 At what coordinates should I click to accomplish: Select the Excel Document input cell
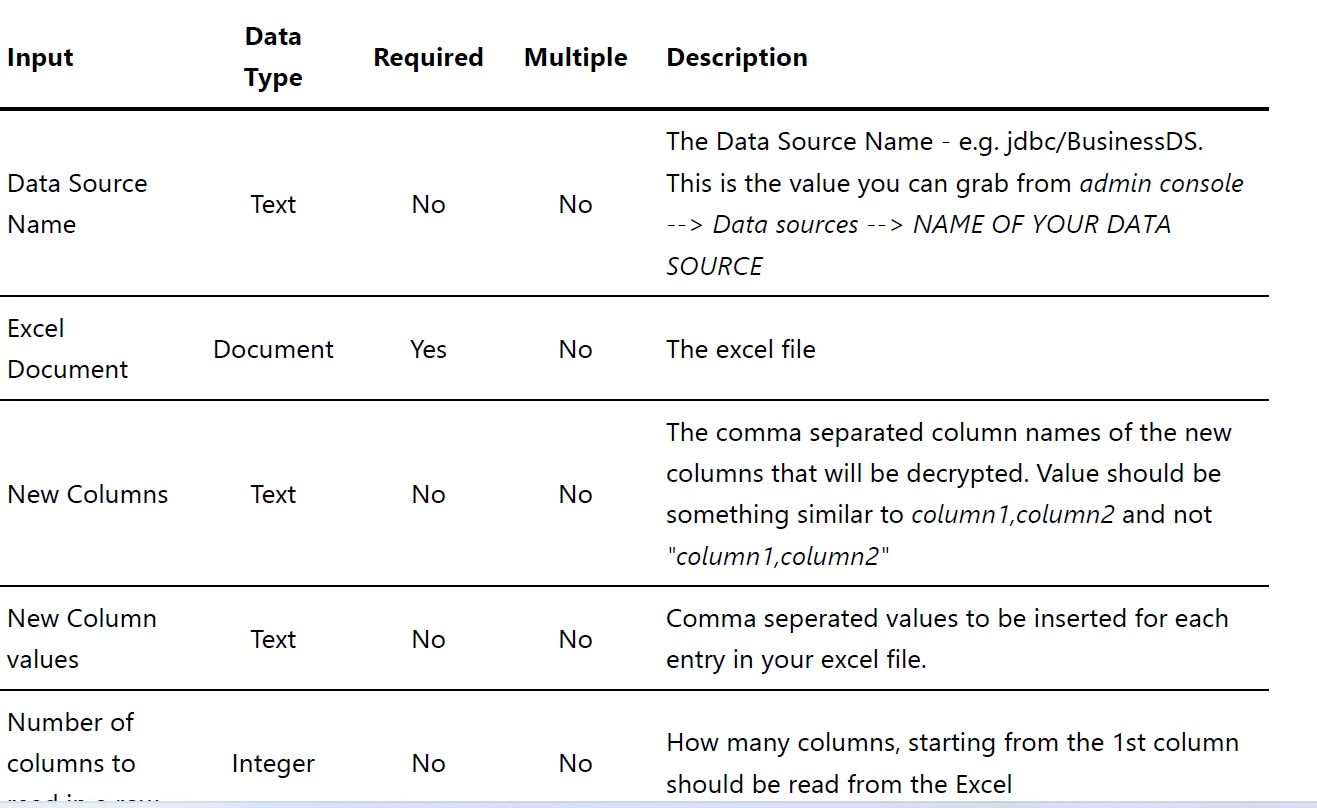click(x=67, y=349)
